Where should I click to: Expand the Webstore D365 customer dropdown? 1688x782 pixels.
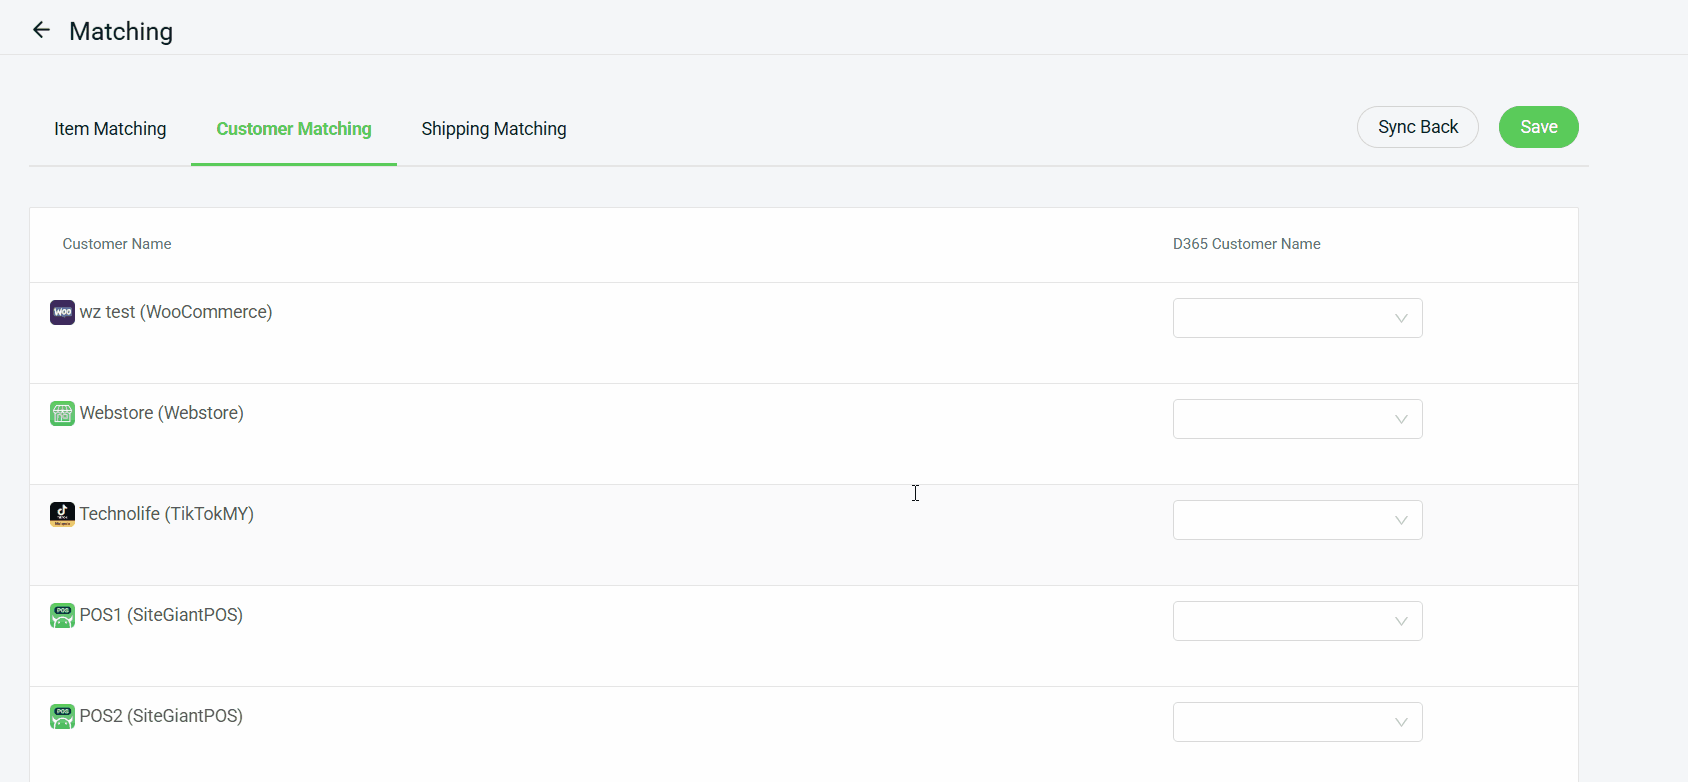(x=1297, y=419)
